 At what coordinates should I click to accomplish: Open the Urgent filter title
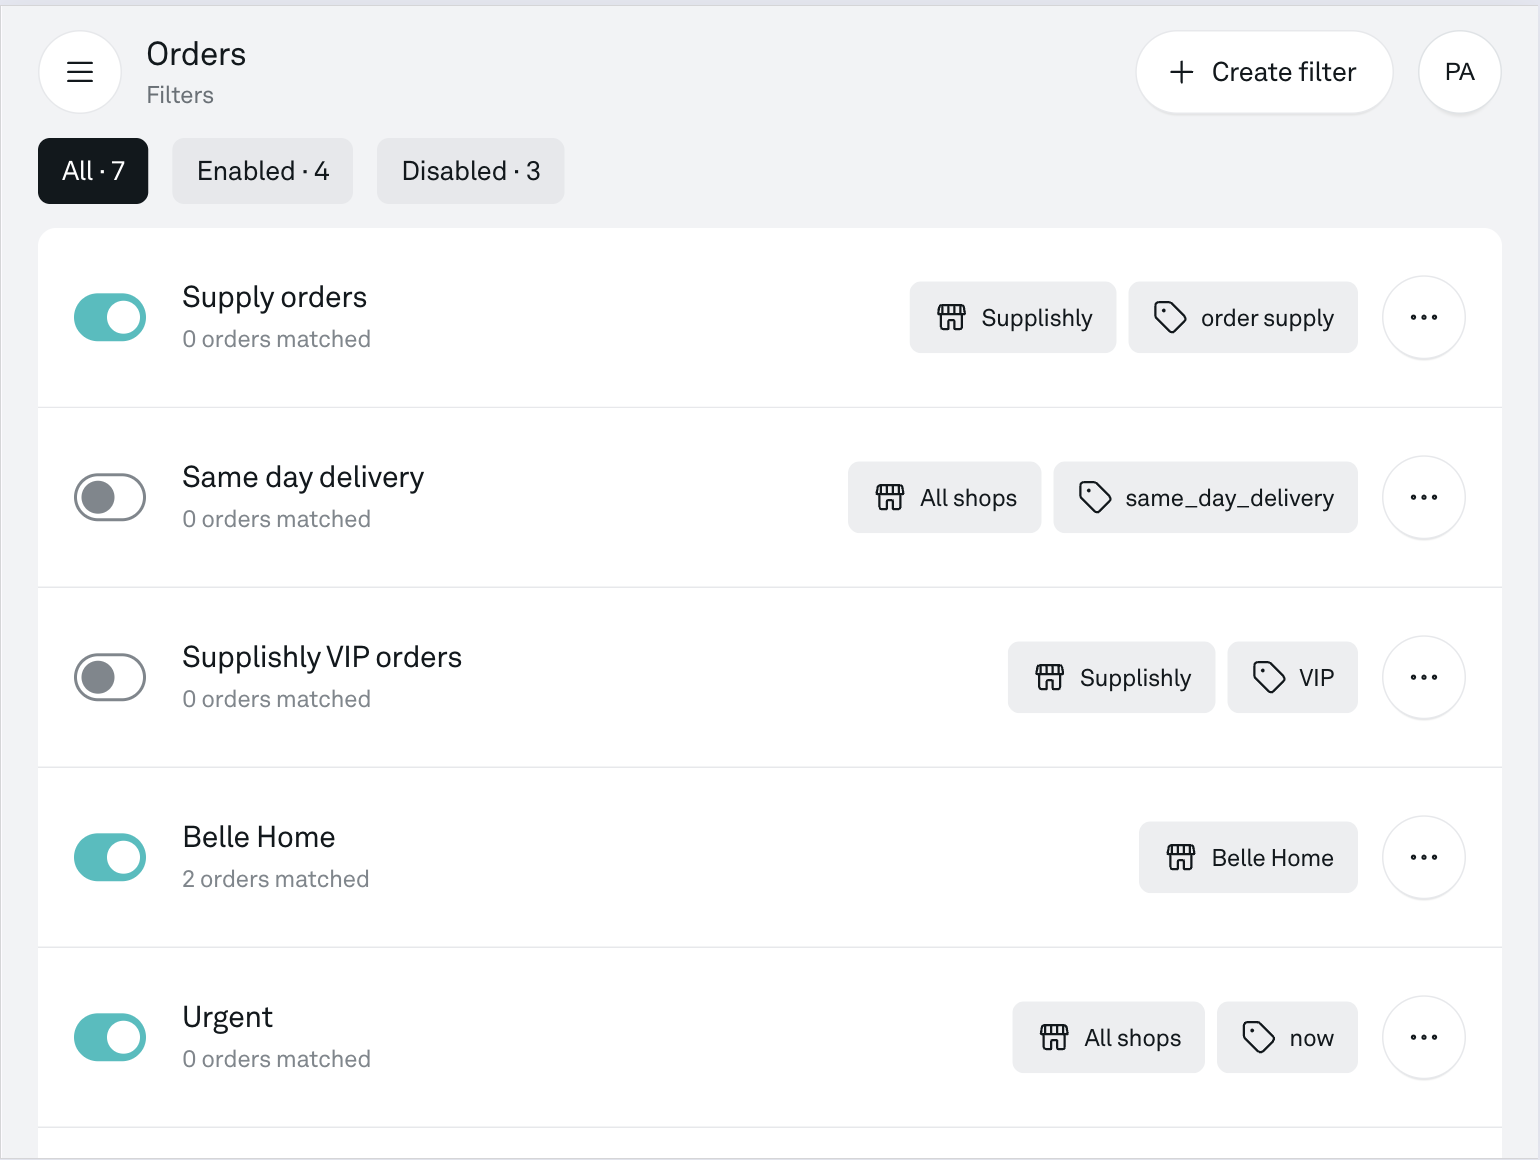coord(227,1017)
